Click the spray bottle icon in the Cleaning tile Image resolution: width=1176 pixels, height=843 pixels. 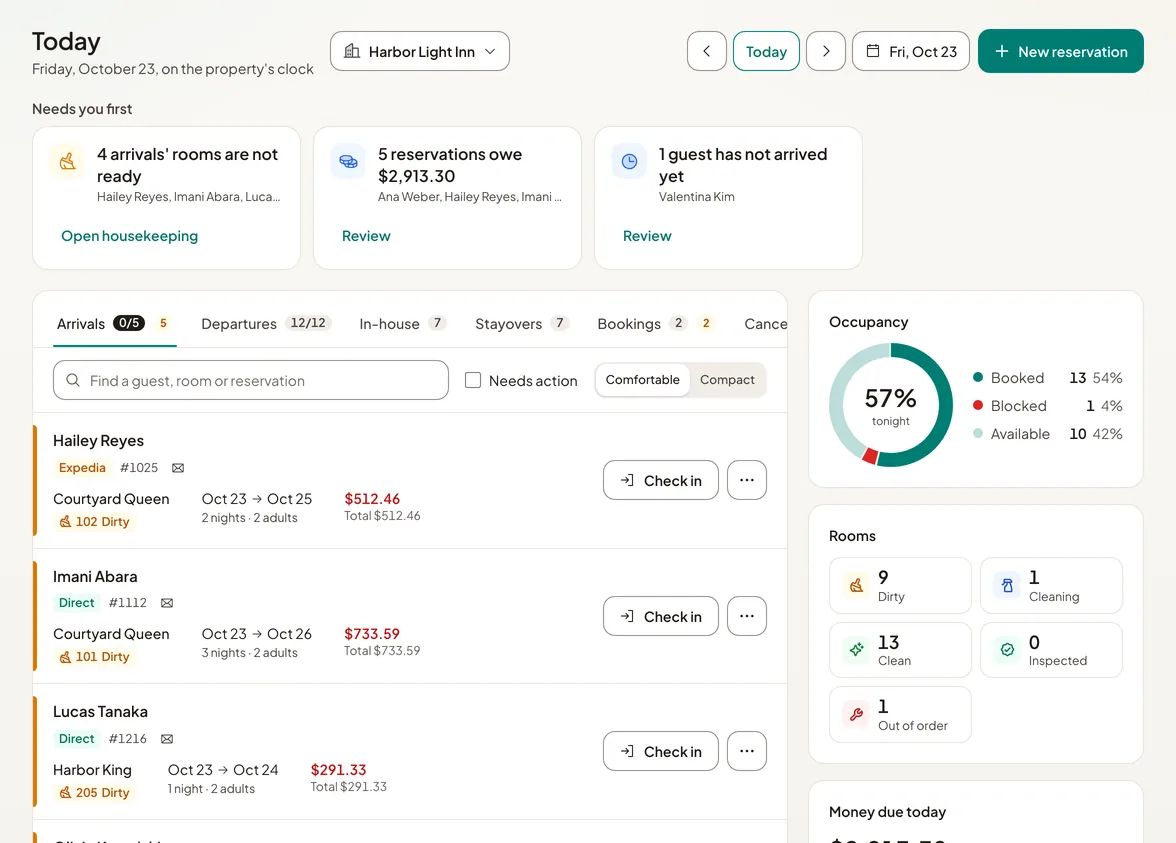(1007, 586)
